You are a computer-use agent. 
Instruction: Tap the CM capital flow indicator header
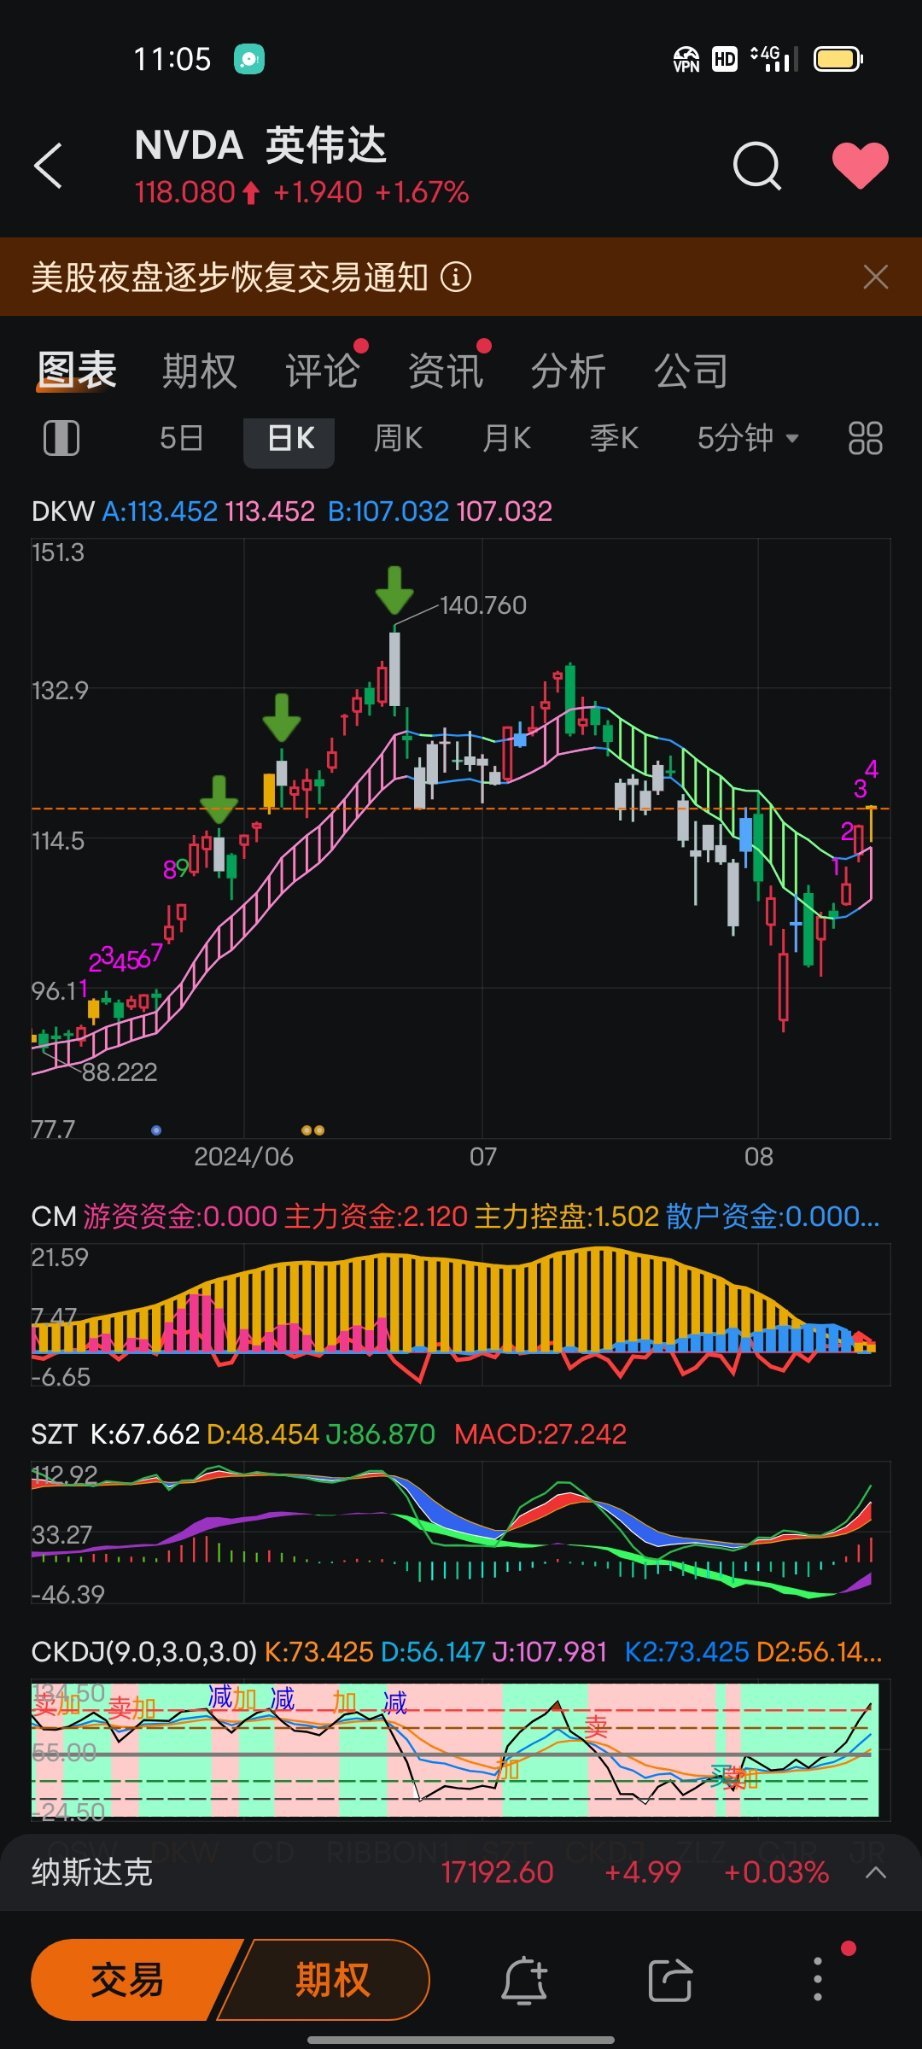(455, 1216)
